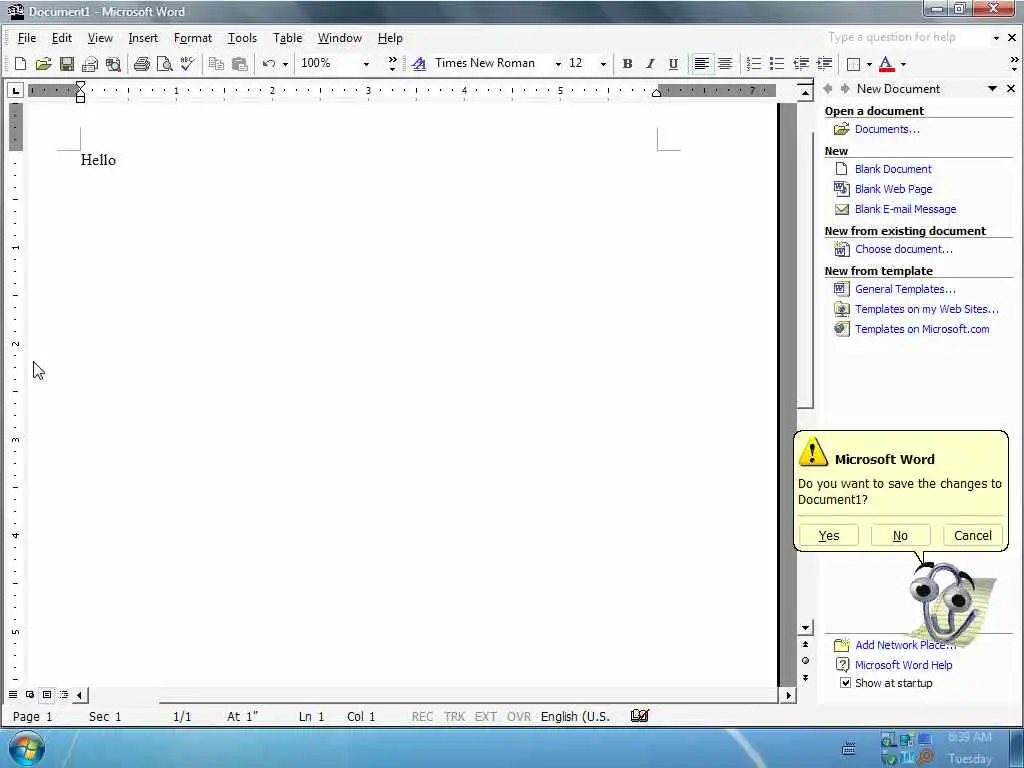The image size is (1024, 768).
Task: Open the Format menu
Action: click(193, 38)
